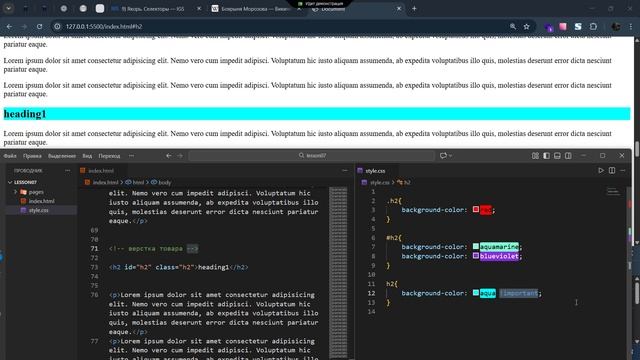Click the .h2 selector in style.css

[x=392, y=201]
